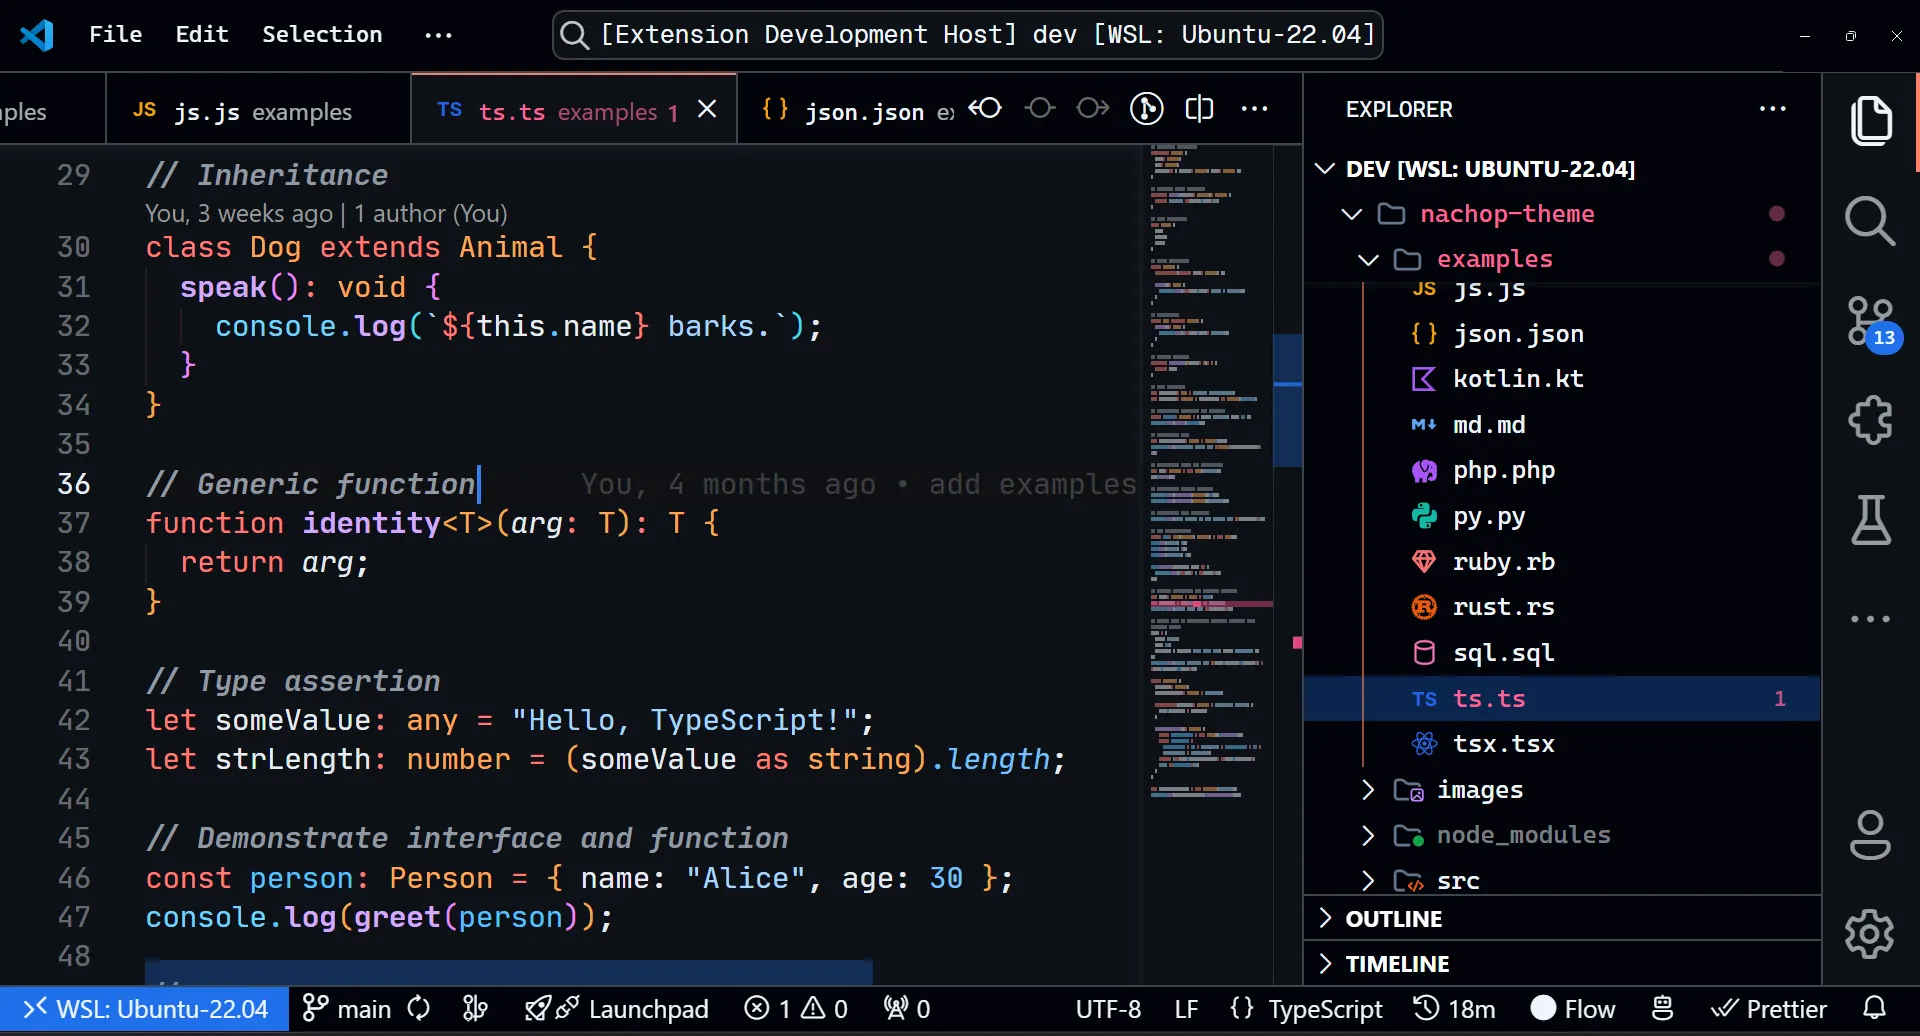The image size is (1920, 1036).
Task: Open sql.sql file in explorer
Action: pos(1562,653)
